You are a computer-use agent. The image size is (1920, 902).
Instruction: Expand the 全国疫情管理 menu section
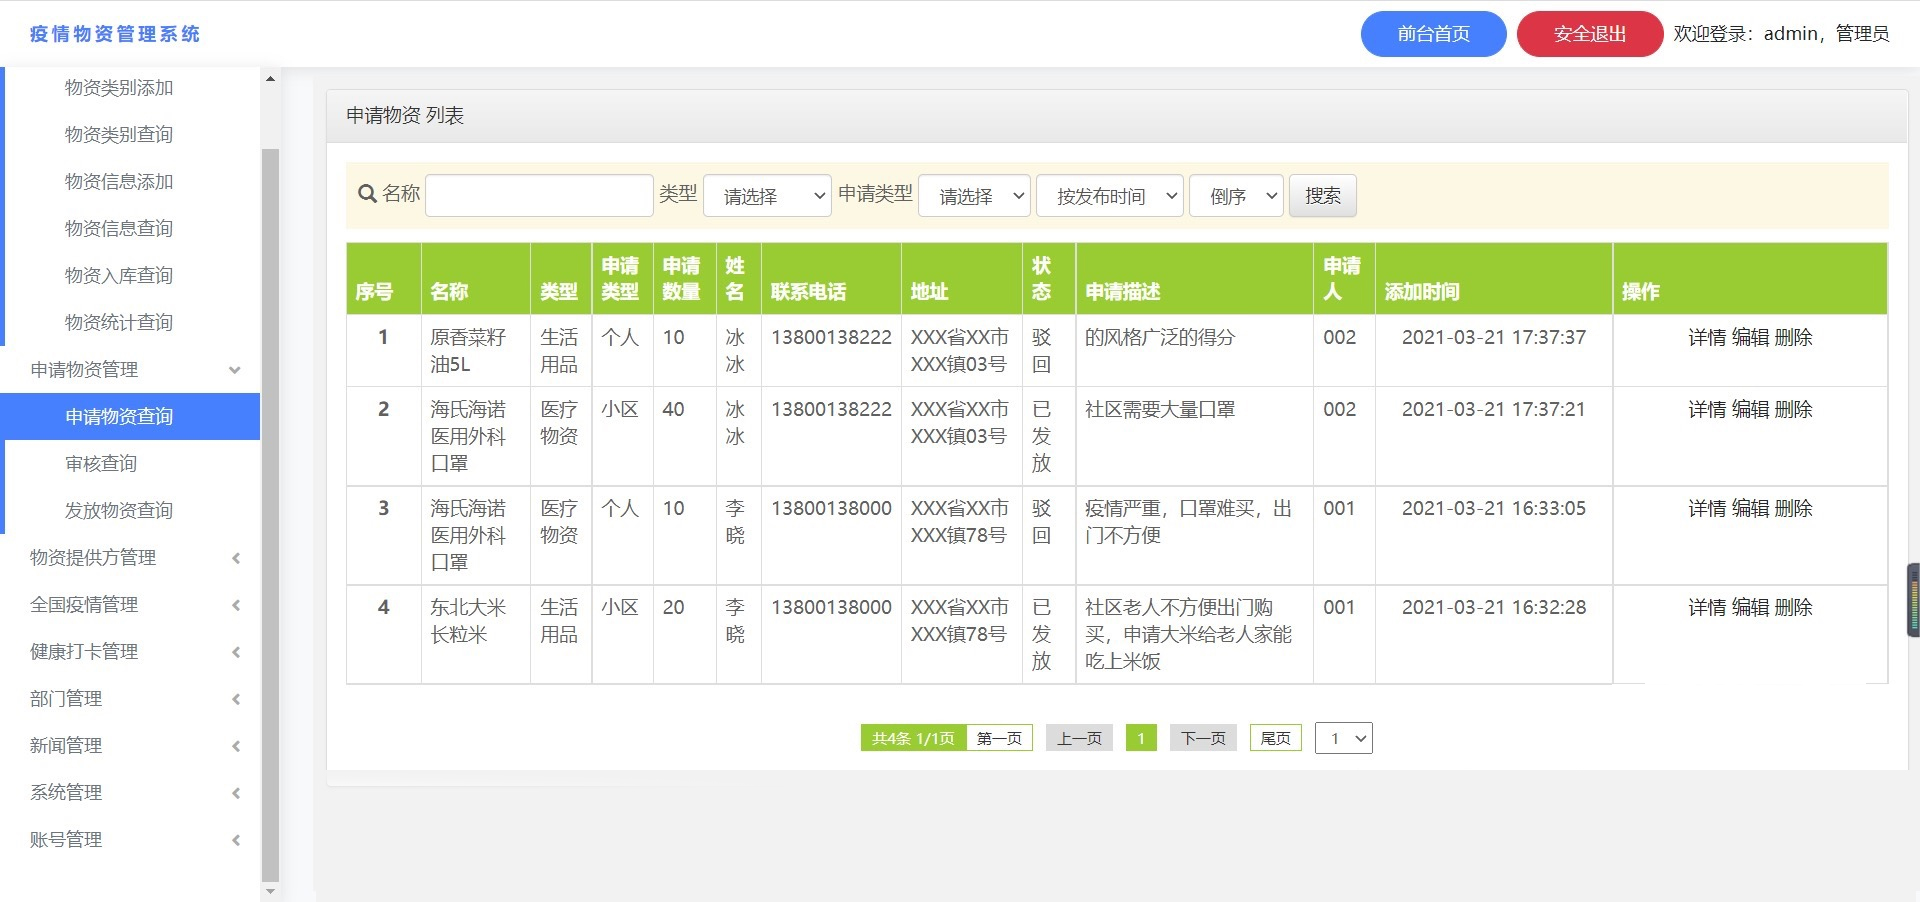[x=130, y=604]
